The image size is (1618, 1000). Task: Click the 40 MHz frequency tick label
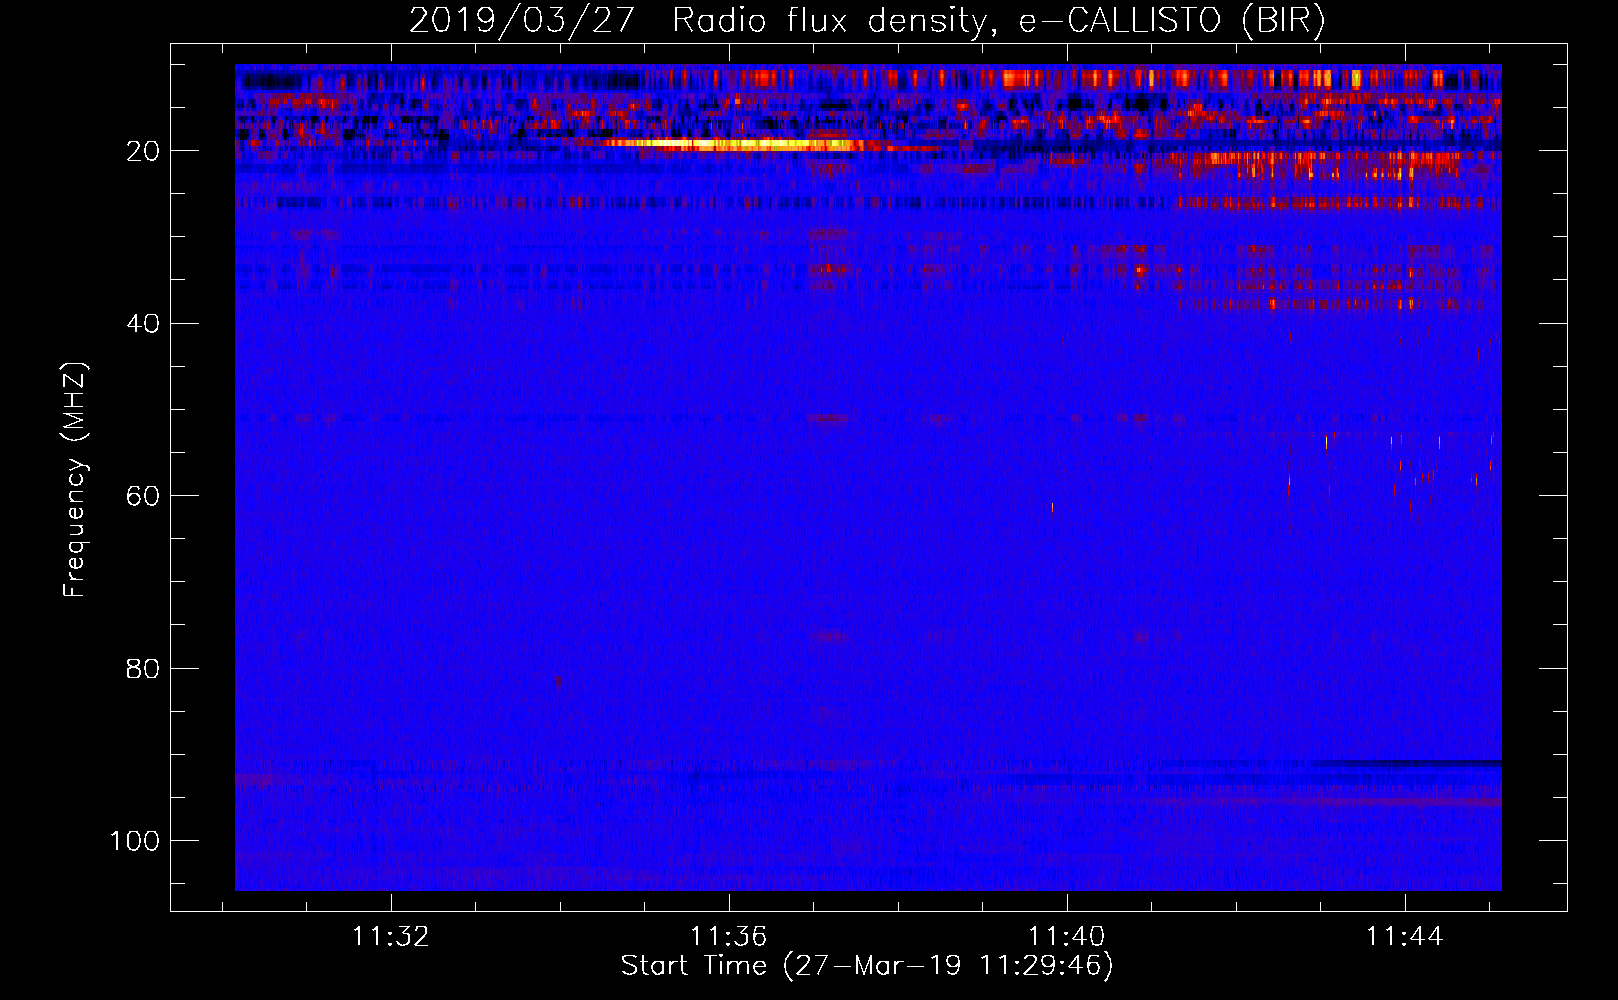pos(143,323)
